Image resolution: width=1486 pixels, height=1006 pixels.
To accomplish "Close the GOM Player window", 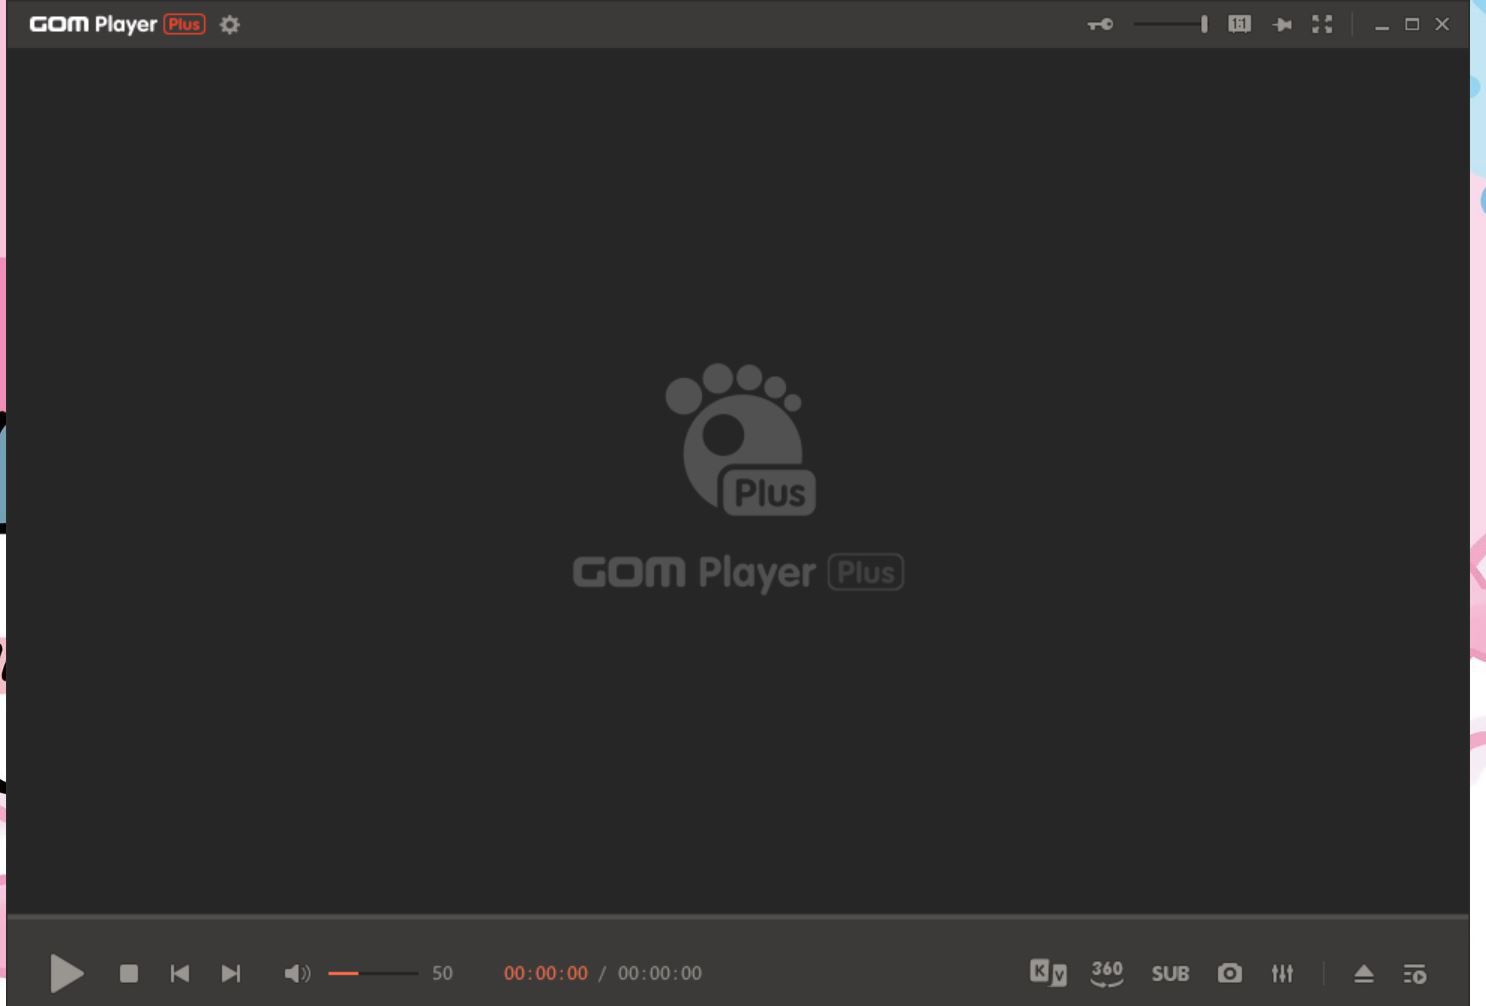I will coord(1442,24).
